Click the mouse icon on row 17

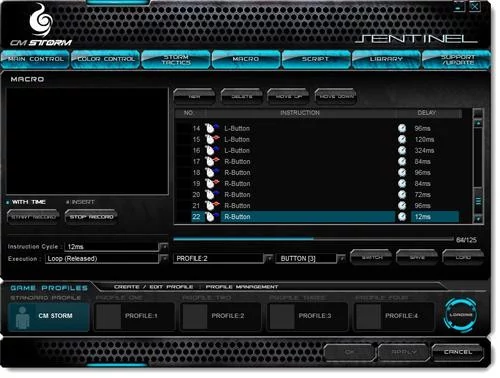click(x=212, y=161)
